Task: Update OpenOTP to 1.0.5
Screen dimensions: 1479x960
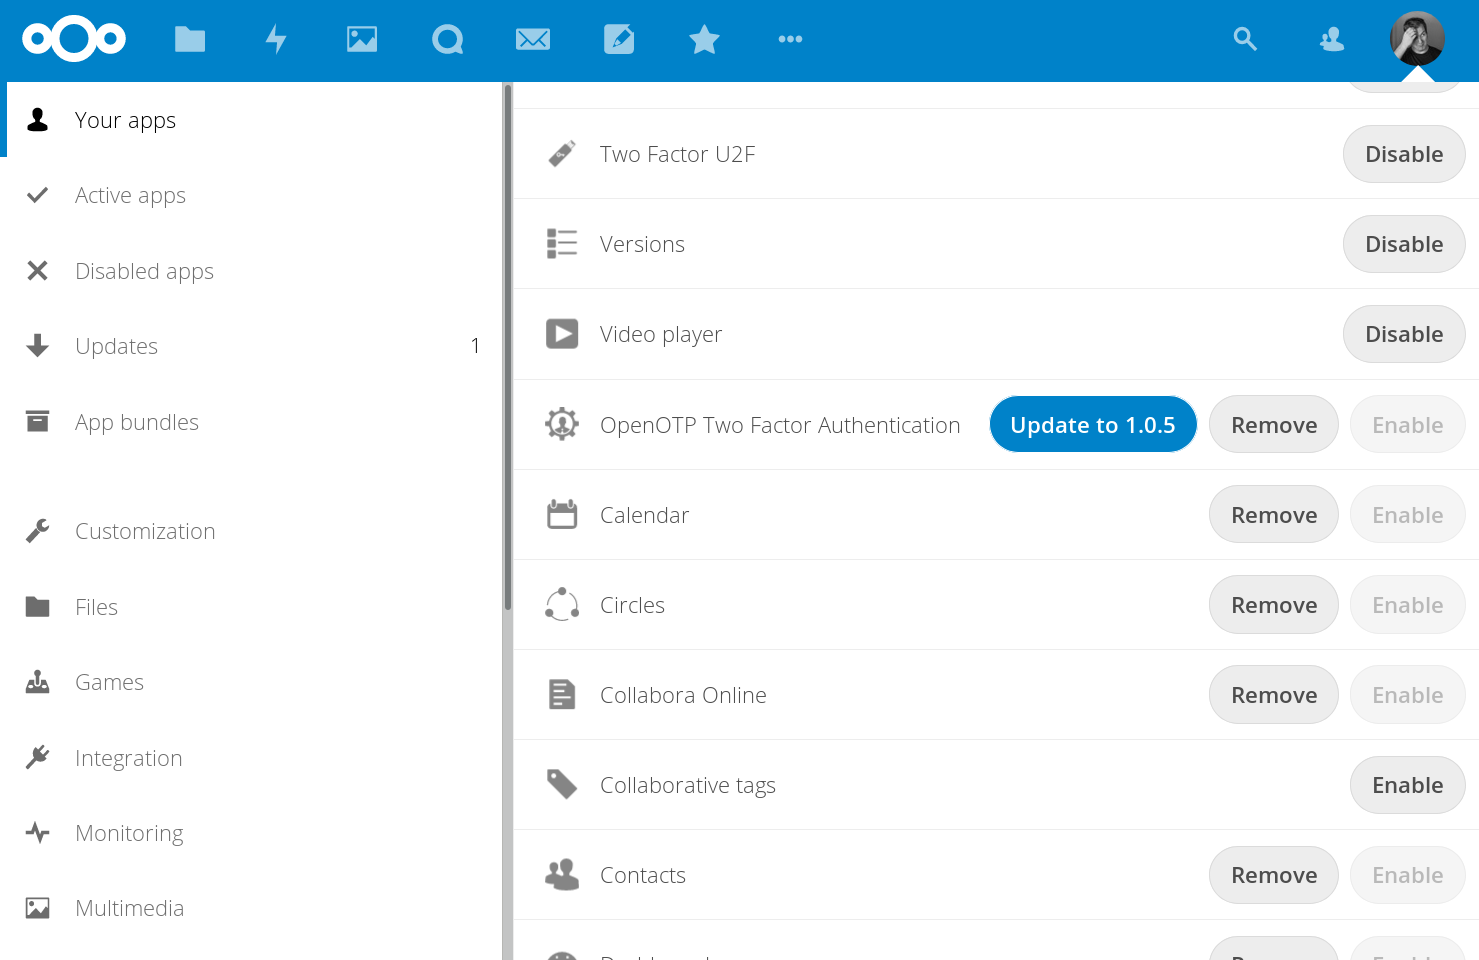Action: pos(1093,424)
